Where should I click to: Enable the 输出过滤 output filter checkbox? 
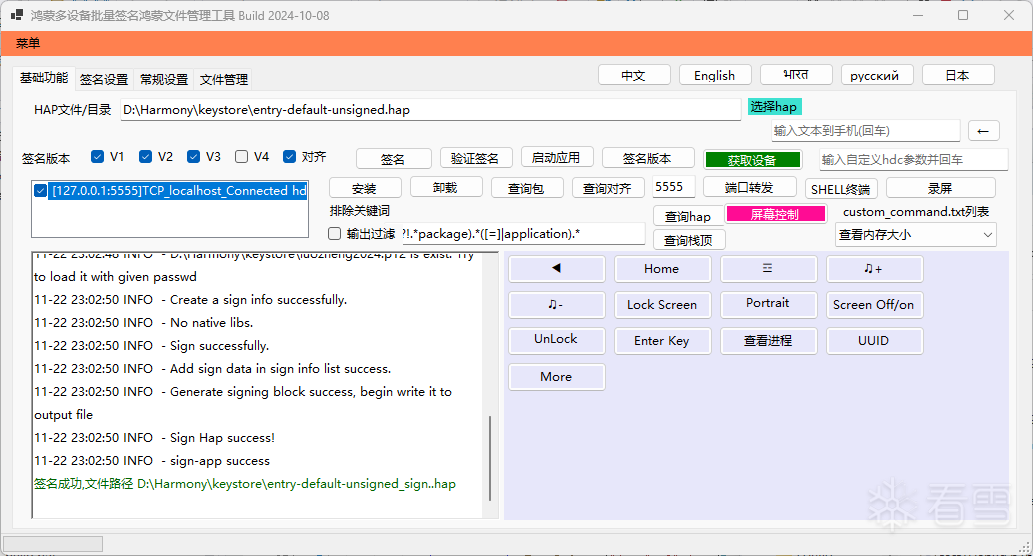coord(335,234)
